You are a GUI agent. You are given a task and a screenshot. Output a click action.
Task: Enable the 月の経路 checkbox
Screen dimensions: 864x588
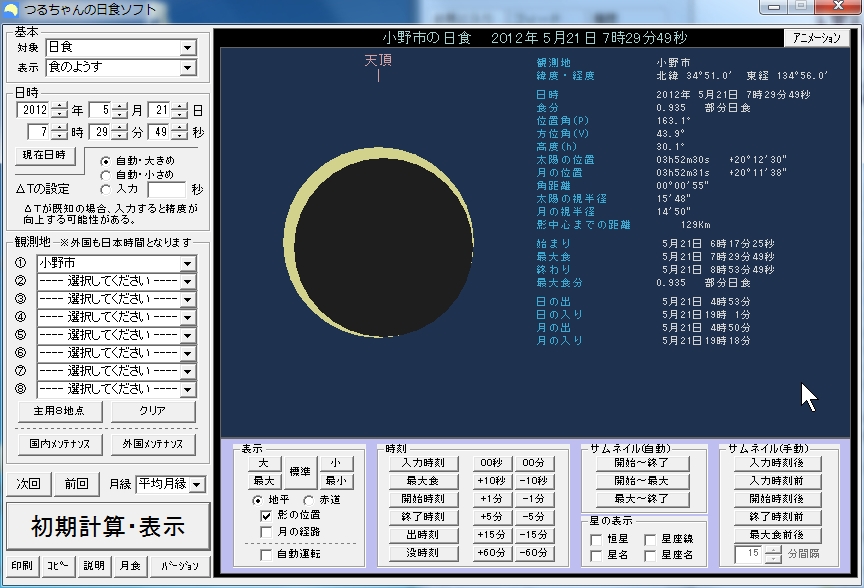click(x=266, y=532)
